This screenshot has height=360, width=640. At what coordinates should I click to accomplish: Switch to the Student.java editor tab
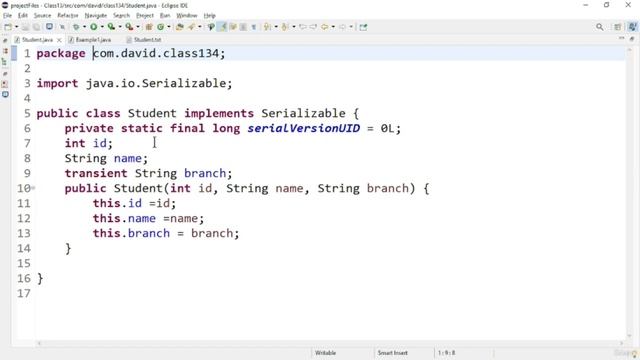click(37, 40)
